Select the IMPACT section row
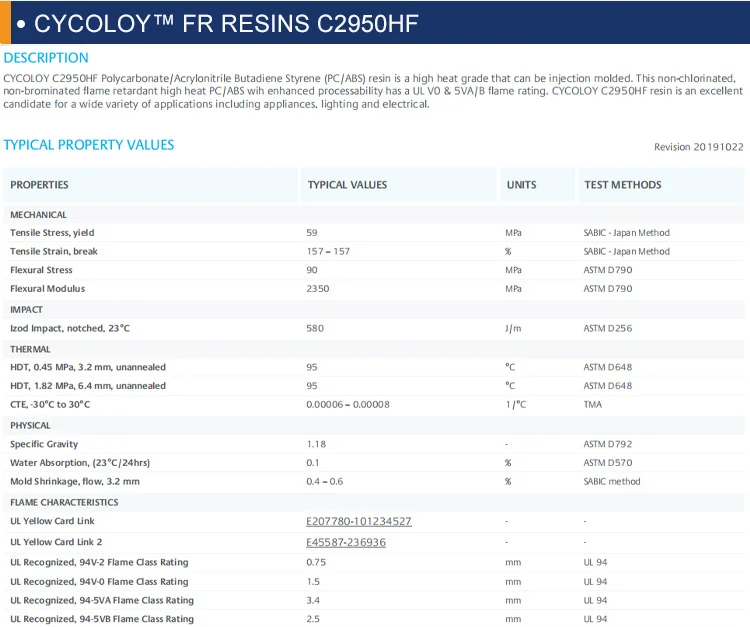This screenshot has width=750, height=627. [x=27, y=310]
